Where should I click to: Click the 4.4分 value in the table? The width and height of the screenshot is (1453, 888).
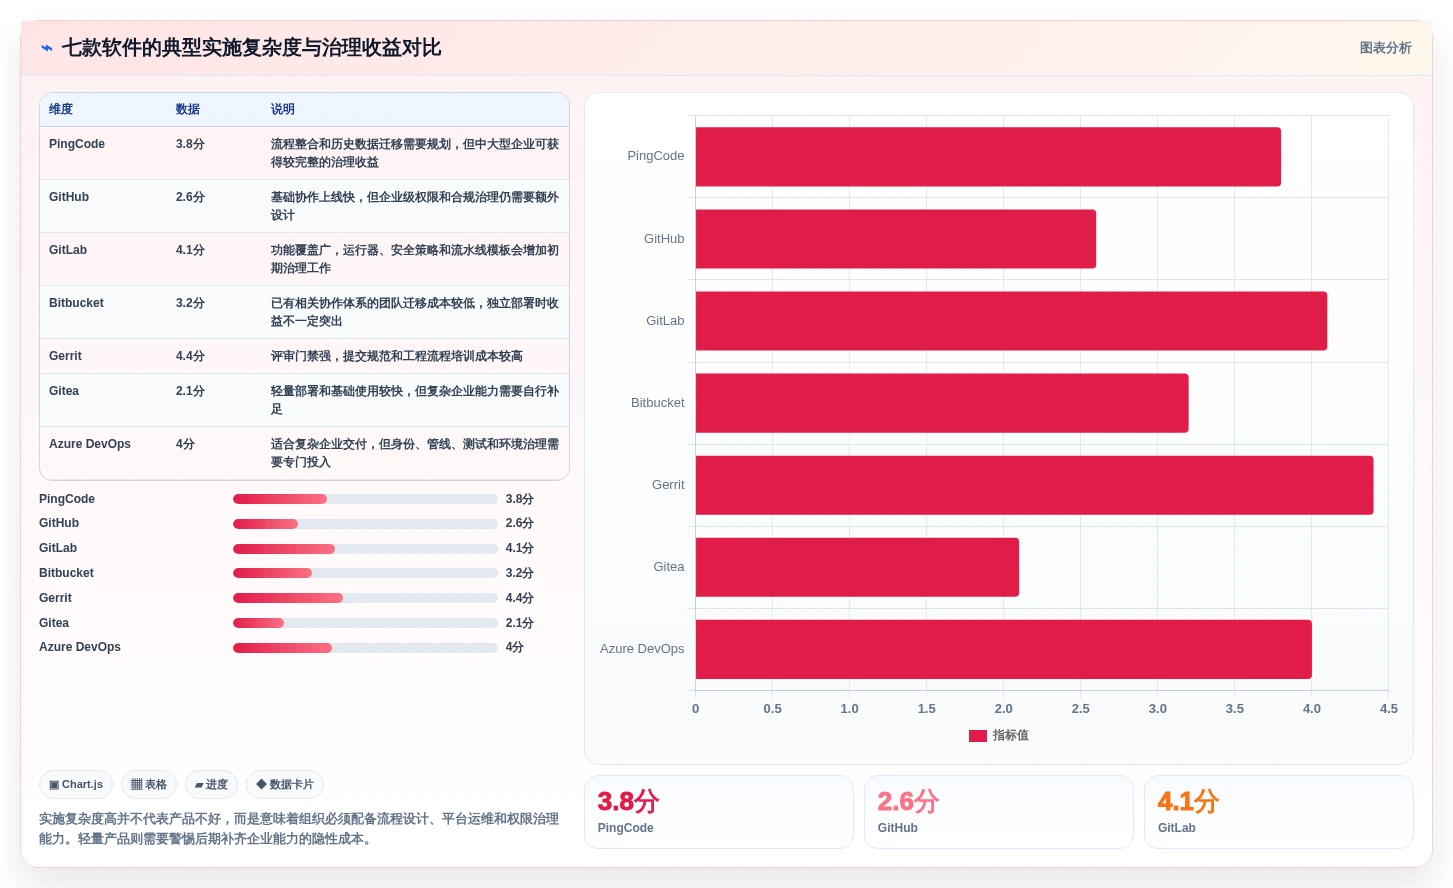pyautogui.click(x=190, y=356)
